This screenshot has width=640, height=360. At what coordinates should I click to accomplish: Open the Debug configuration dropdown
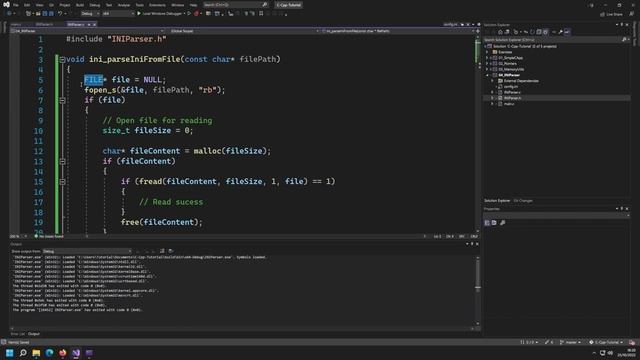pos(90,13)
